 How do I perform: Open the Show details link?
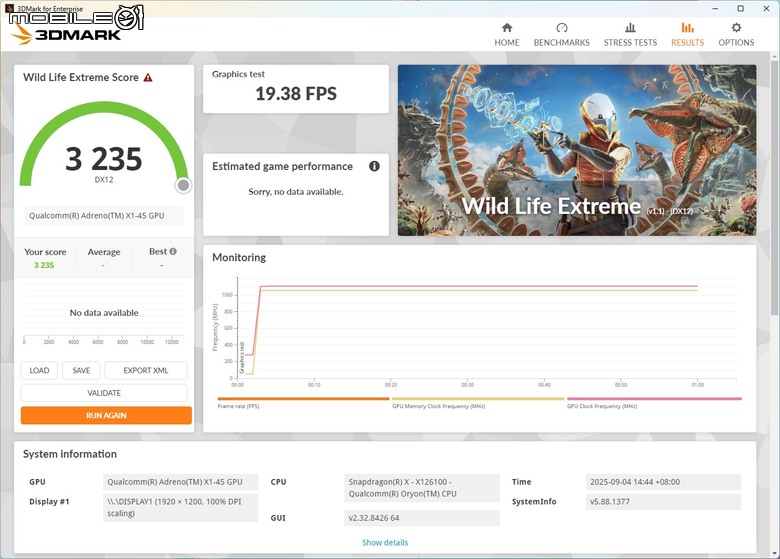(385, 543)
